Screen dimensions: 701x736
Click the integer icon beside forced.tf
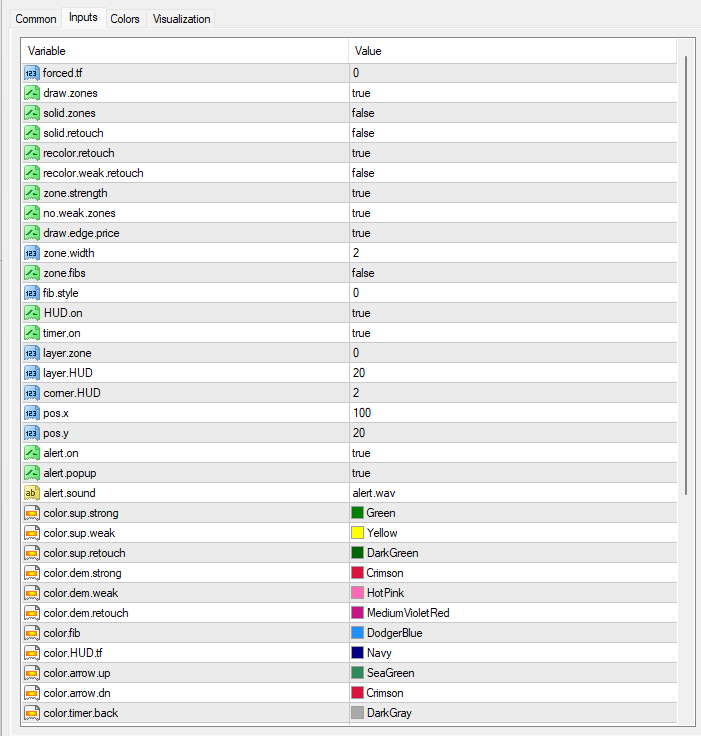pyautogui.click(x=31, y=73)
